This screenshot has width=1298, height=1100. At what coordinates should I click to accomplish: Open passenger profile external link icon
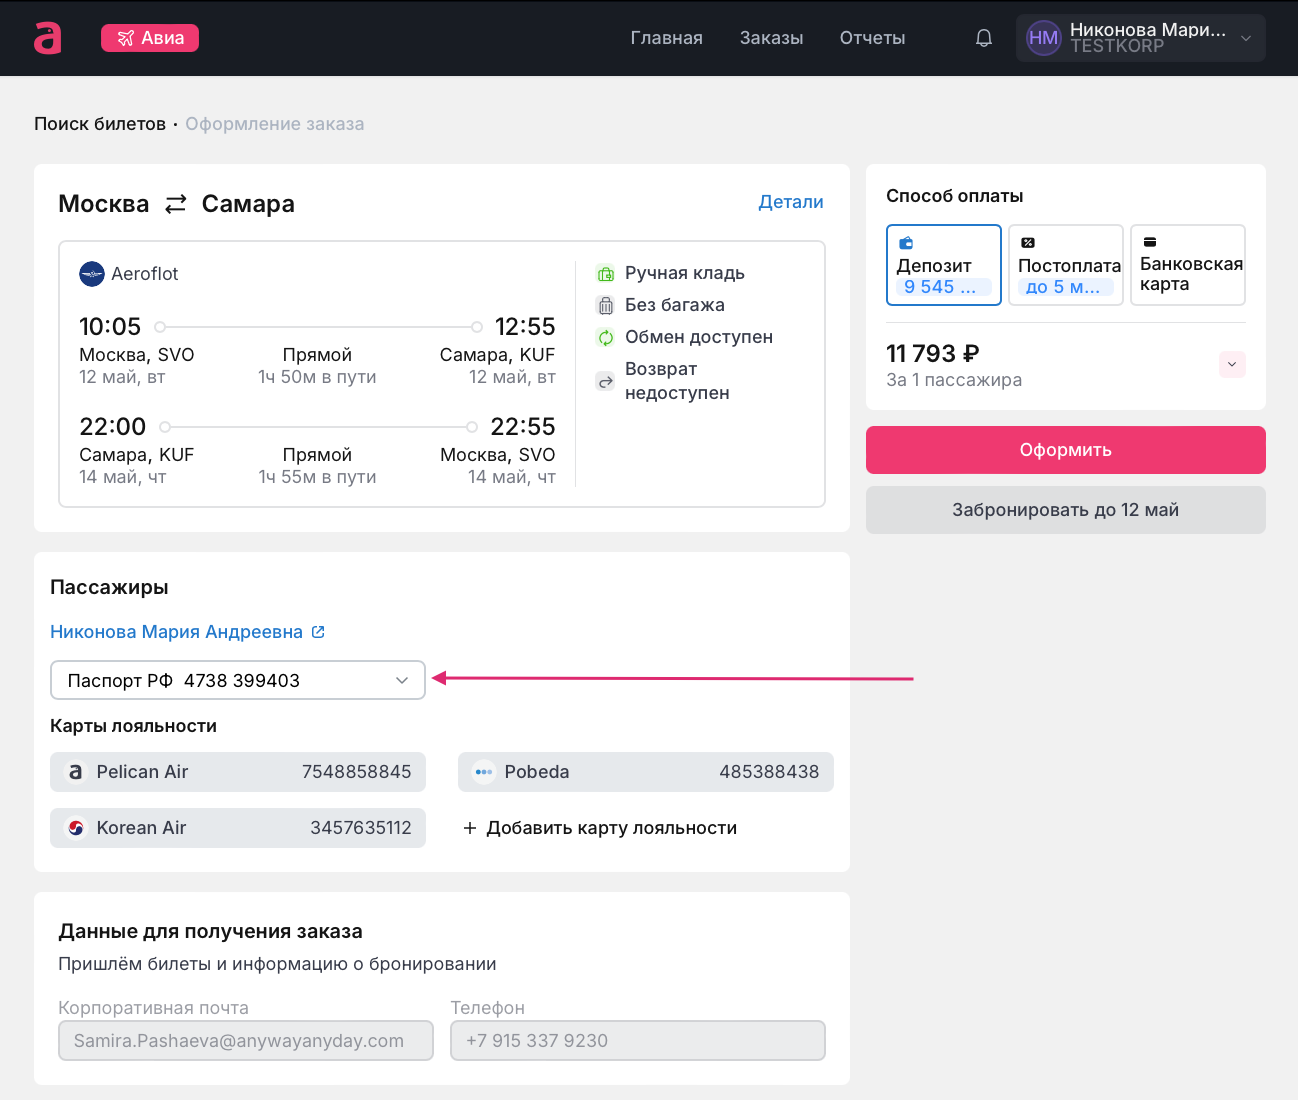pyautogui.click(x=318, y=632)
